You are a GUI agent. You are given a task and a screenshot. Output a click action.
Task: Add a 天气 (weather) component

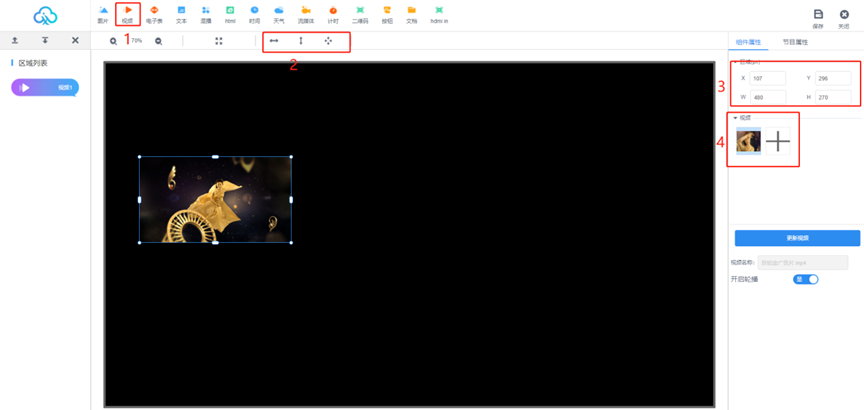[279, 13]
